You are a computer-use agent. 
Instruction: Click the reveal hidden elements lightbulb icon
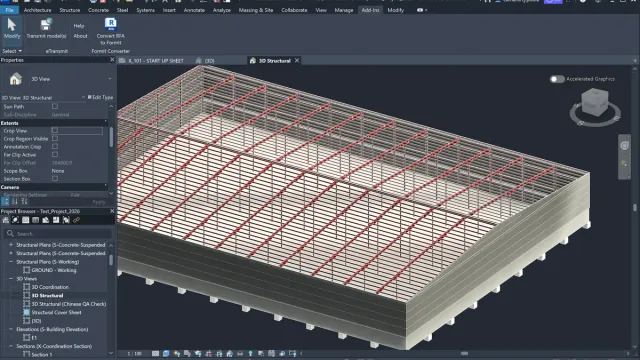pos(251,353)
